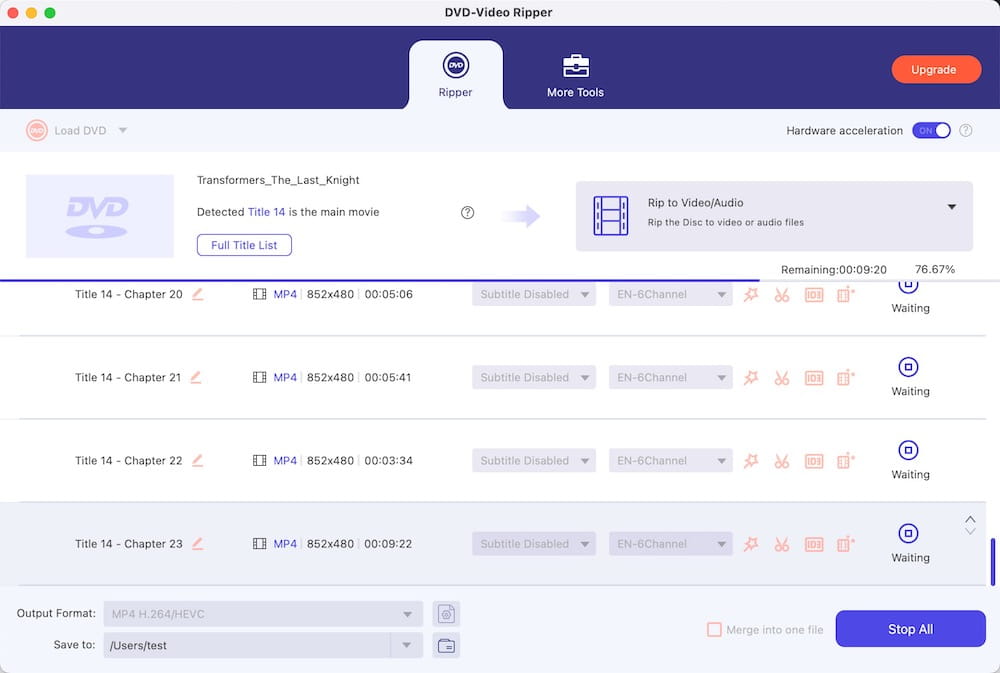
Task: Expand the Rip to Video/Audio mode dropdown
Action: point(952,207)
